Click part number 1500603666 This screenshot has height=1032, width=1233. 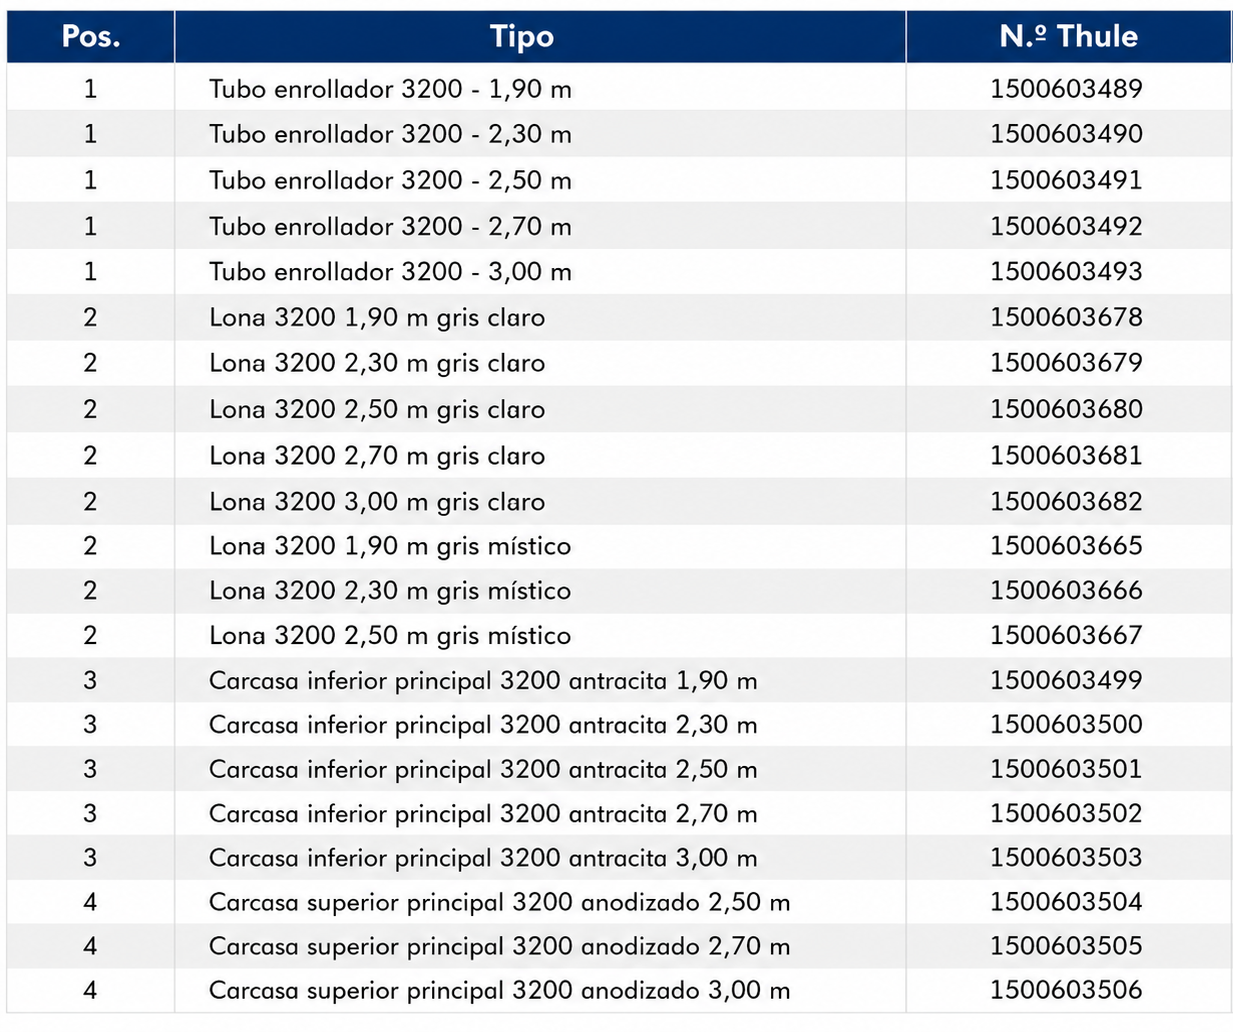click(x=1066, y=590)
